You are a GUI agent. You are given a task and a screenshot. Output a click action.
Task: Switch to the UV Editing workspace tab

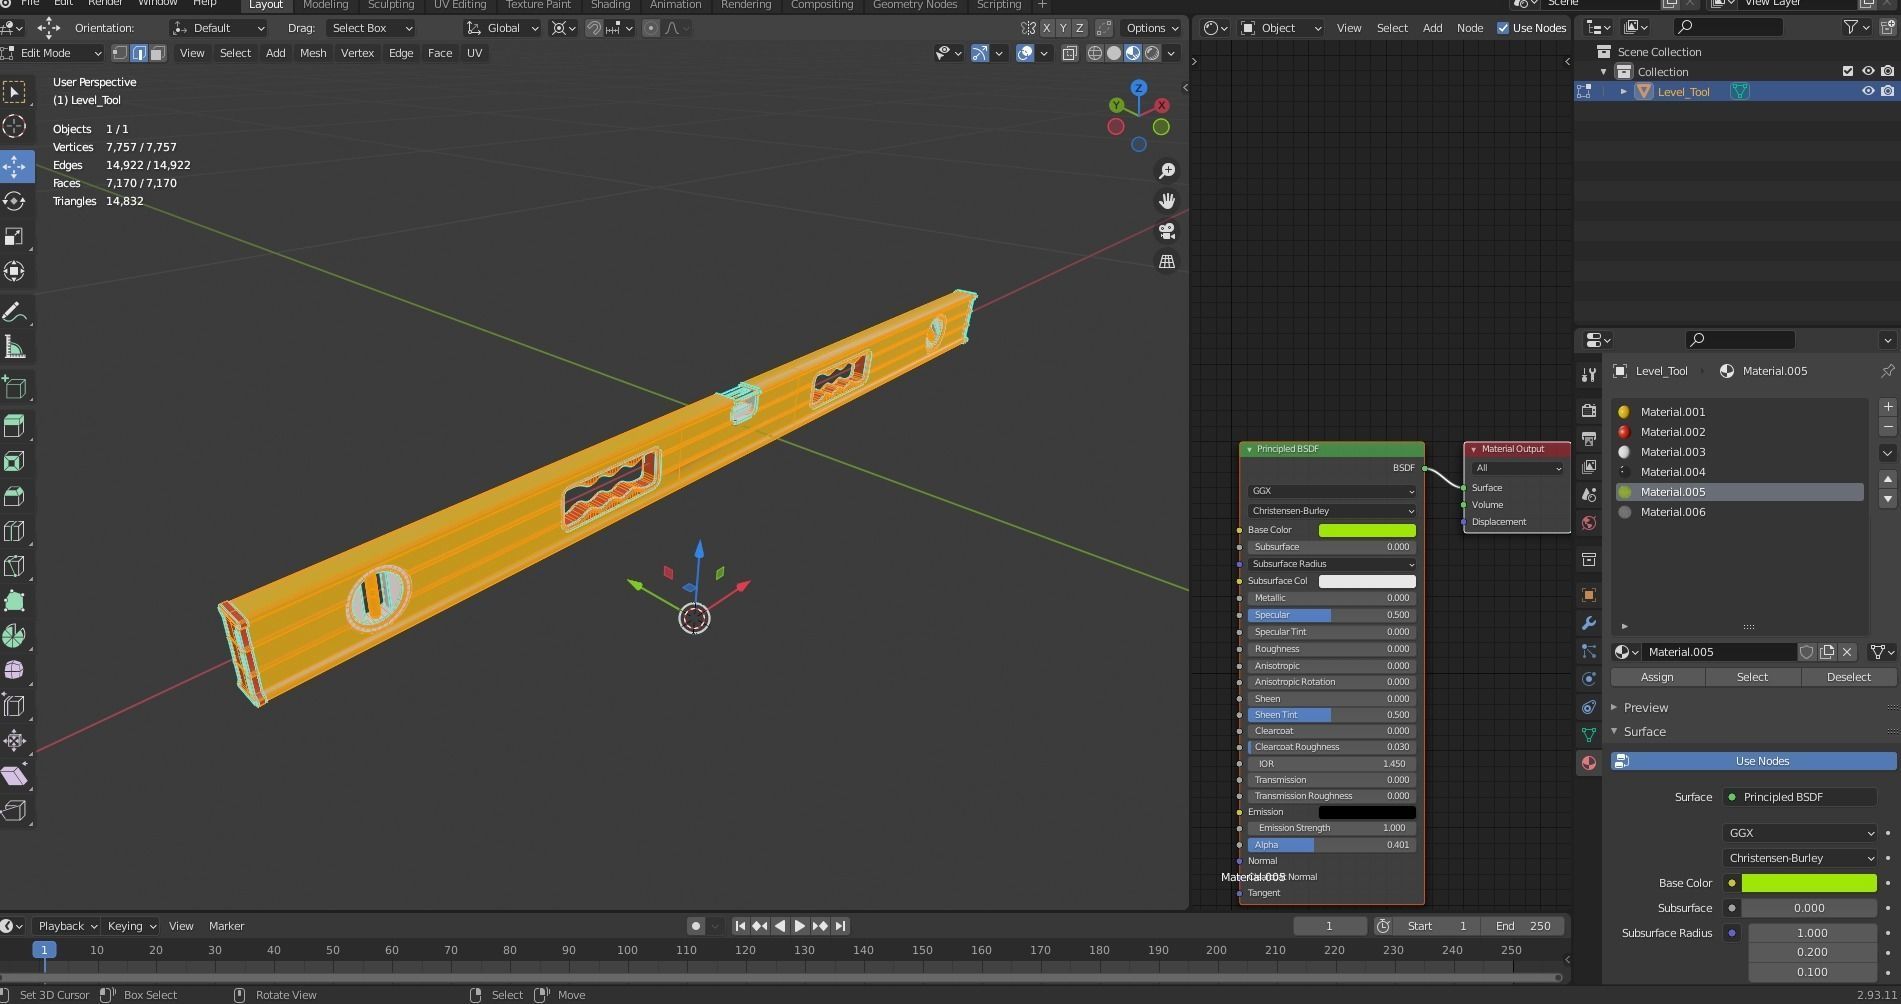tap(460, 5)
